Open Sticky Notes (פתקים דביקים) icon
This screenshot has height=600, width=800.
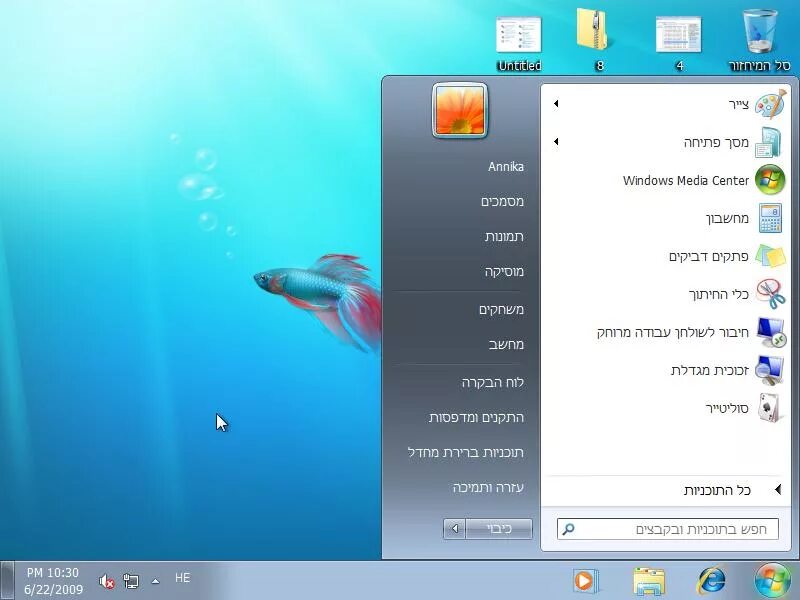[770, 256]
